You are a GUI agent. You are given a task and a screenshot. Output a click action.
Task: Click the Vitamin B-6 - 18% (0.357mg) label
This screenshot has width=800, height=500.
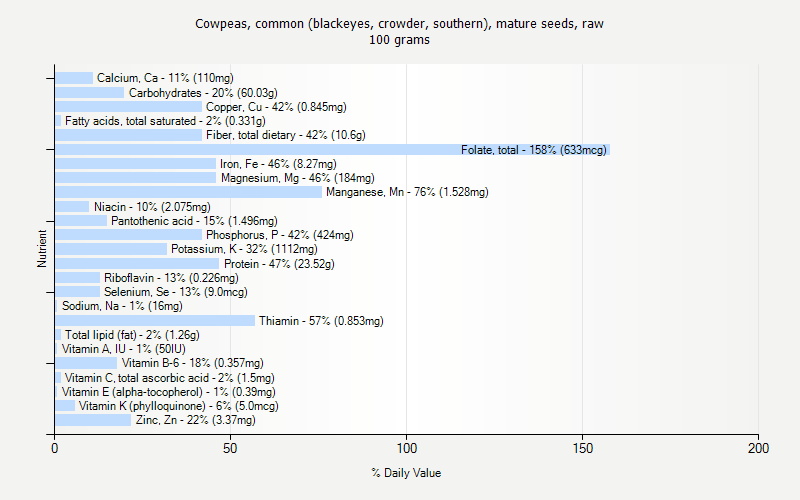[192, 363]
